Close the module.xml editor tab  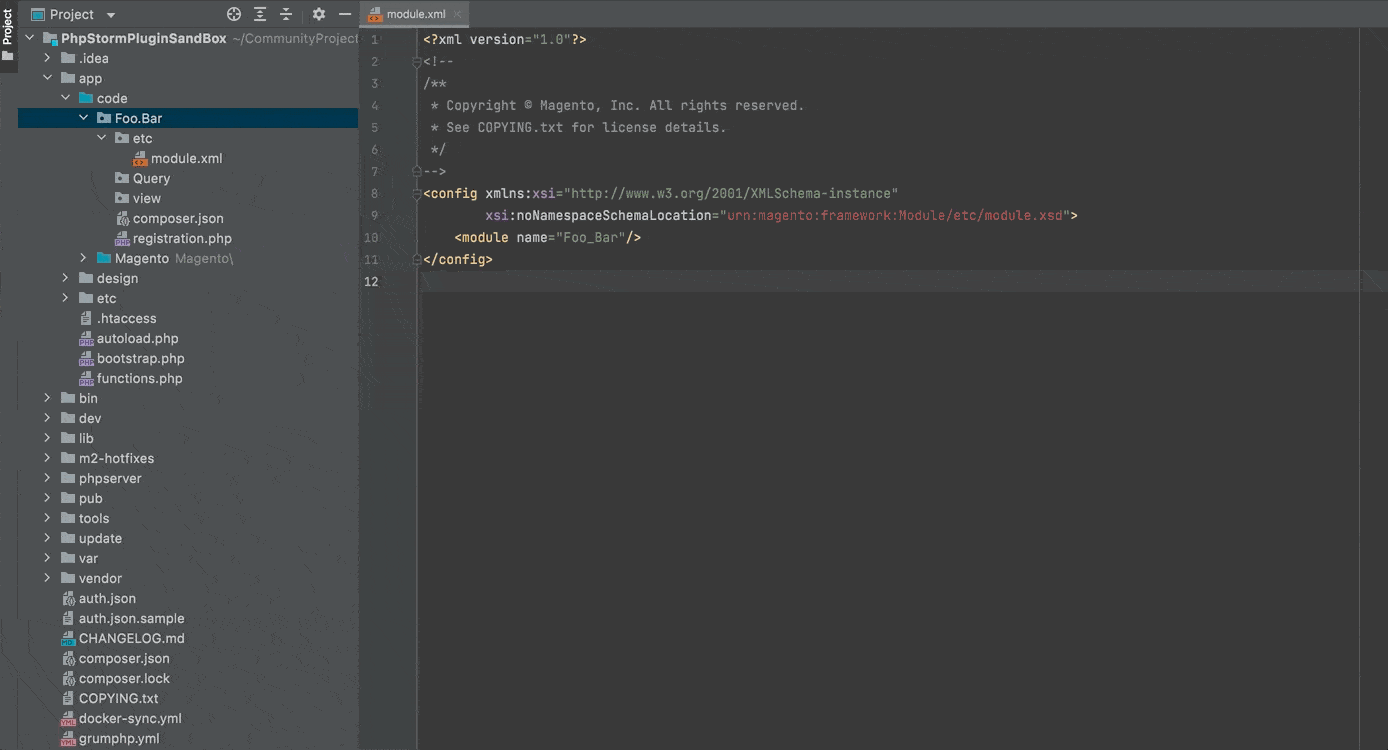pyautogui.click(x=458, y=15)
